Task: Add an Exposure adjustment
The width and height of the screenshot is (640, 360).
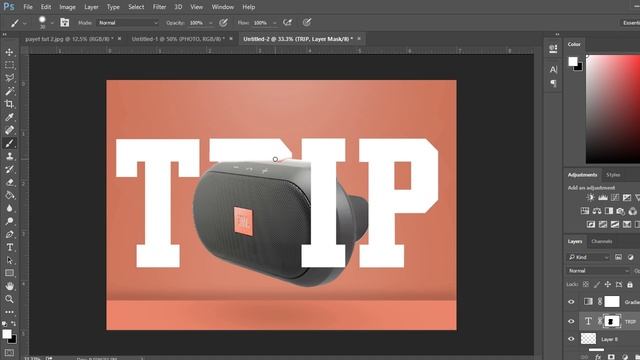Action: point(627,198)
